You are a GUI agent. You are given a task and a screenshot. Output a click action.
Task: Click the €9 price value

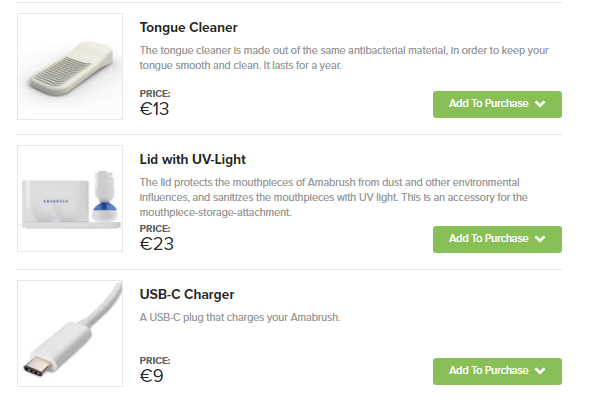(x=151, y=376)
